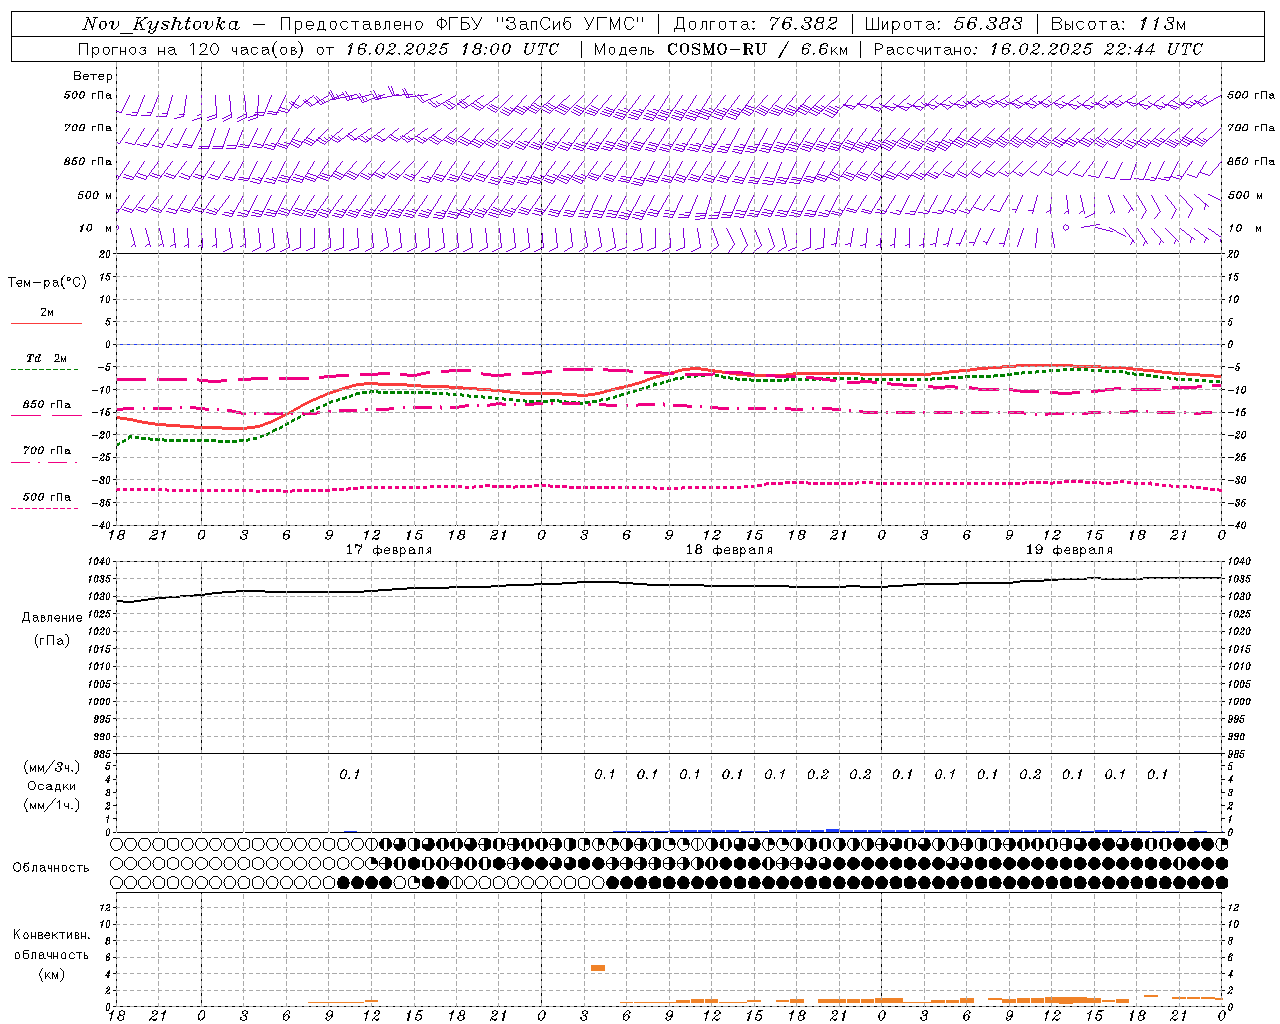Click the 19 февраля date label

[x=1069, y=550]
